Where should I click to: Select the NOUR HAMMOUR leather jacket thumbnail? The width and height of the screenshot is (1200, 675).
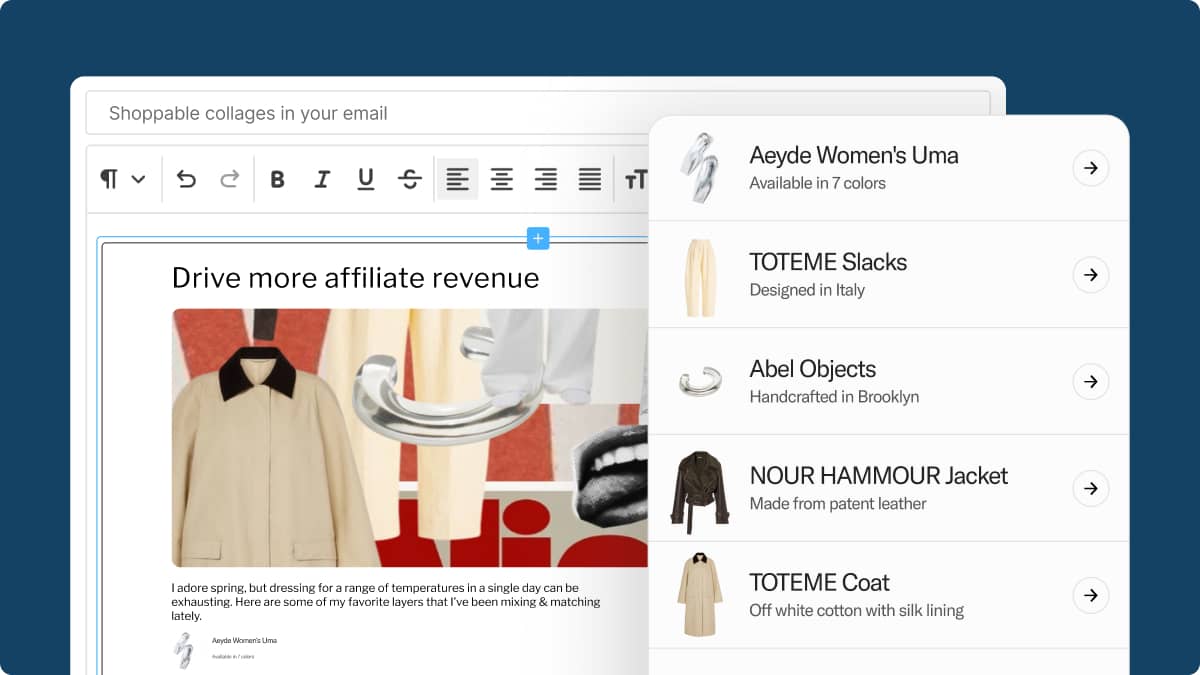[x=699, y=490]
